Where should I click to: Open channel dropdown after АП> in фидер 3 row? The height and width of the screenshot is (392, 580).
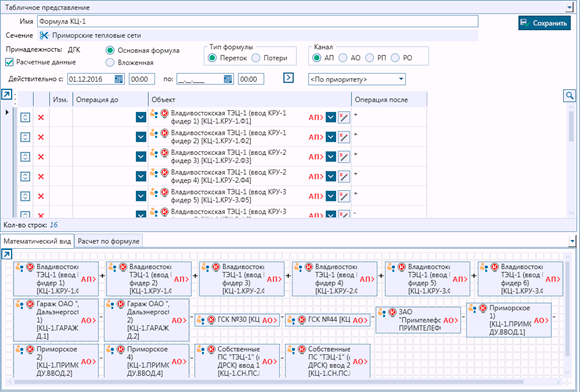(x=331, y=157)
